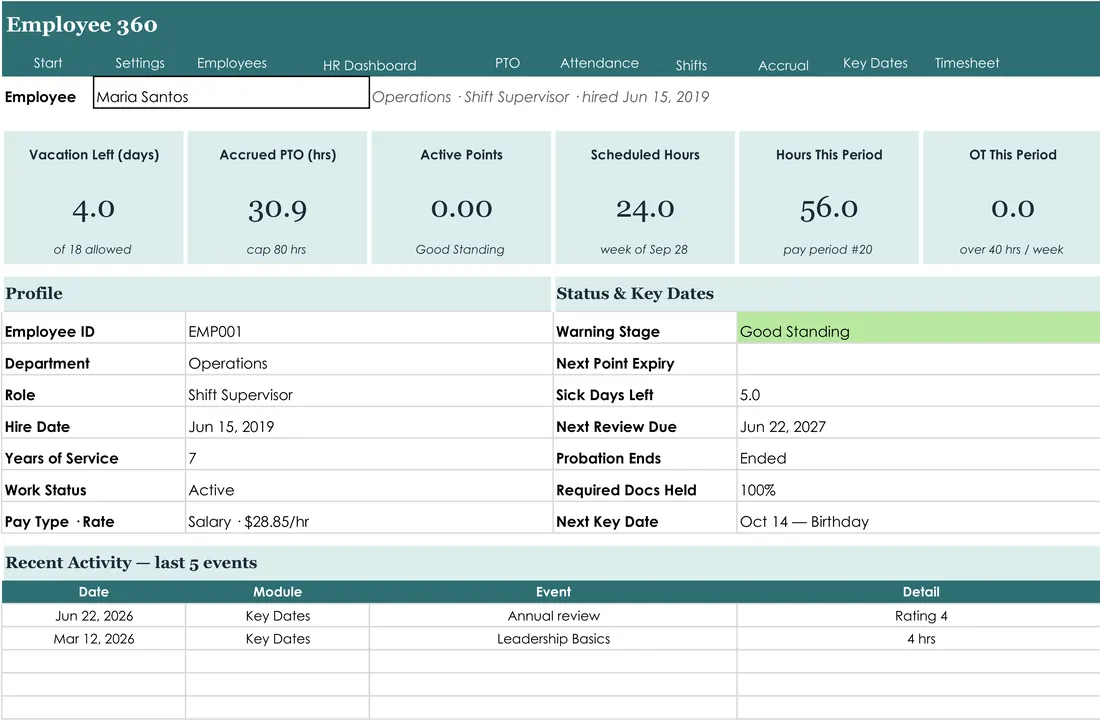Click the Scheduled Hours 24.0 value

click(645, 208)
